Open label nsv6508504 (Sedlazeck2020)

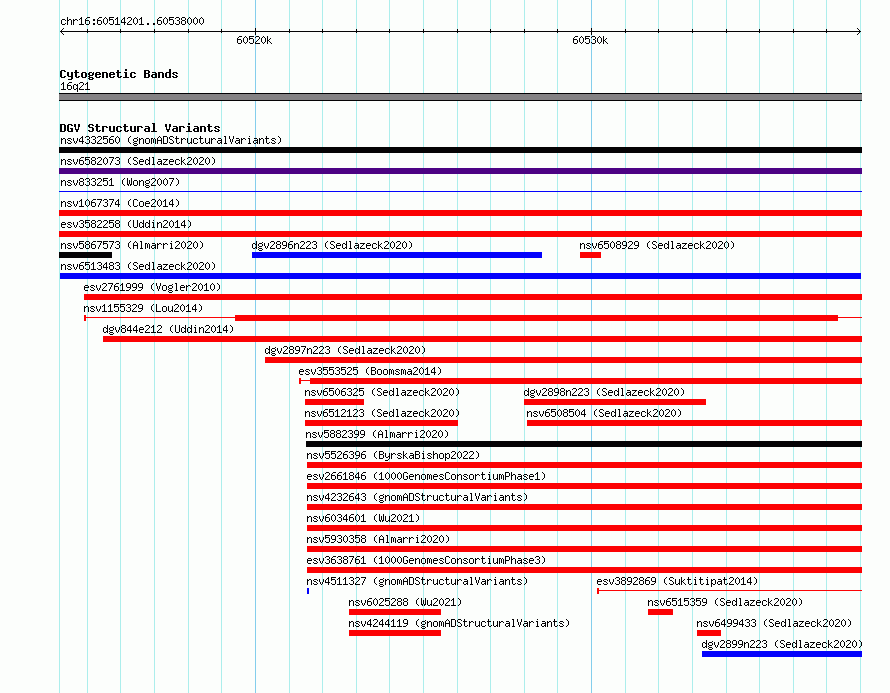pyautogui.click(x=604, y=413)
